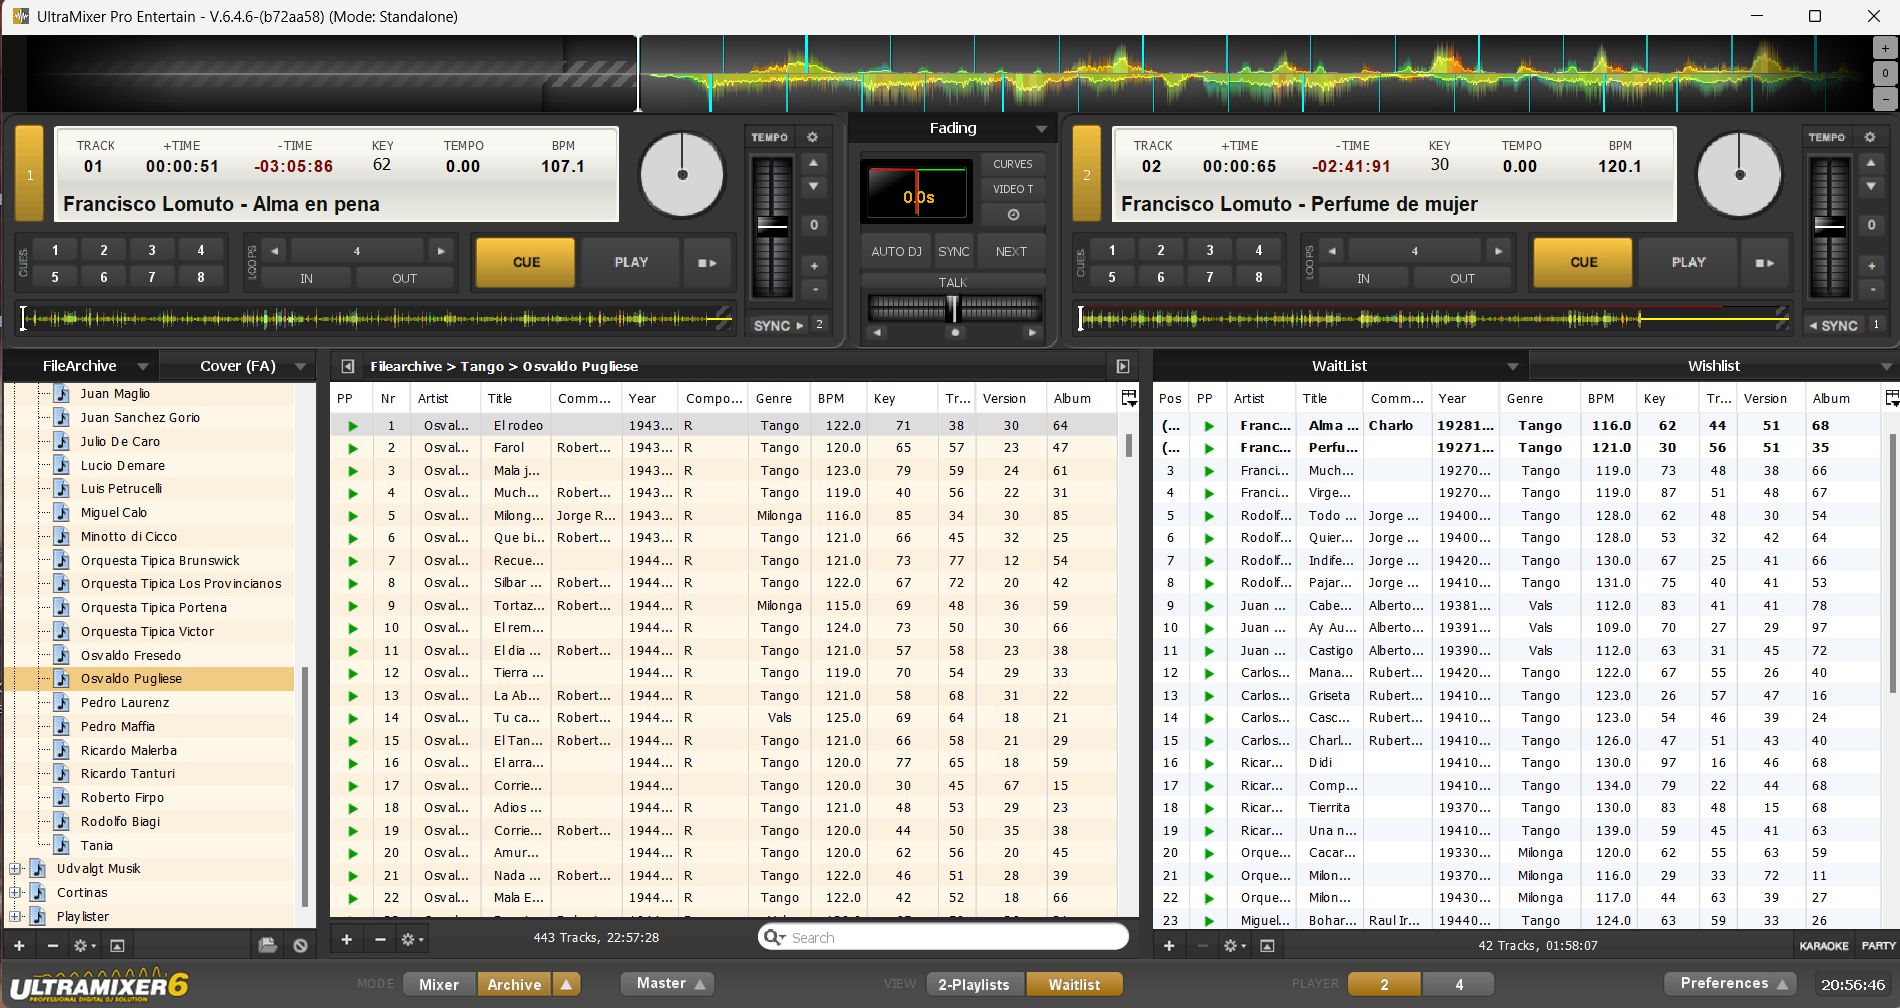Select the Waitlist view
This screenshot has width=1900, height=1008.
[x=1074, y=985]
